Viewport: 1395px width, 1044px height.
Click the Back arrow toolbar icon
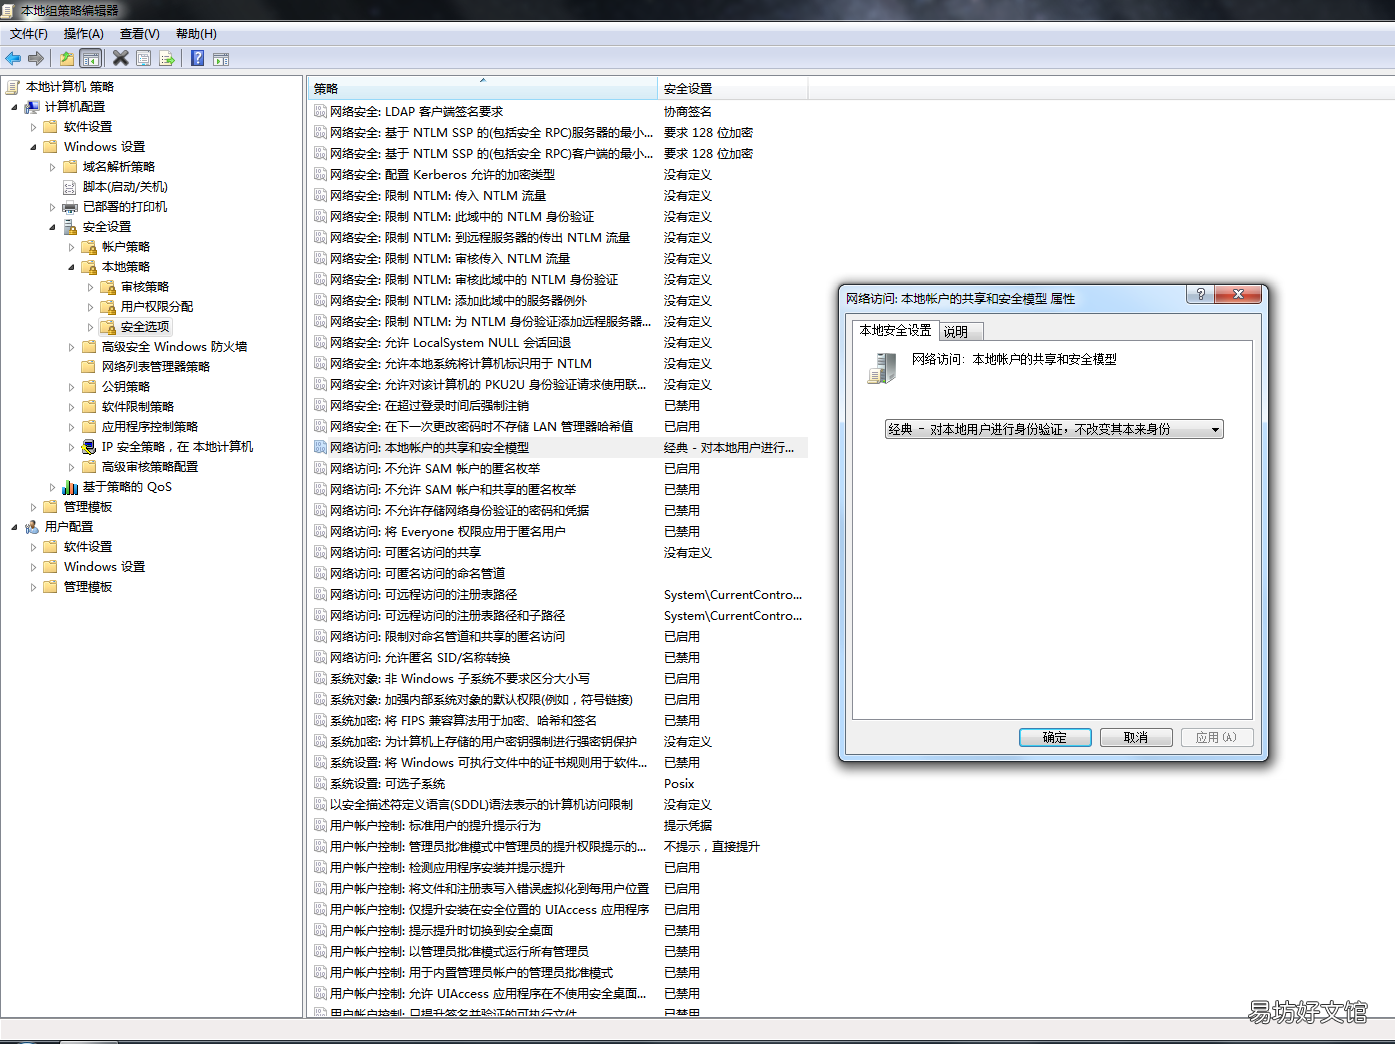point(13,59)
